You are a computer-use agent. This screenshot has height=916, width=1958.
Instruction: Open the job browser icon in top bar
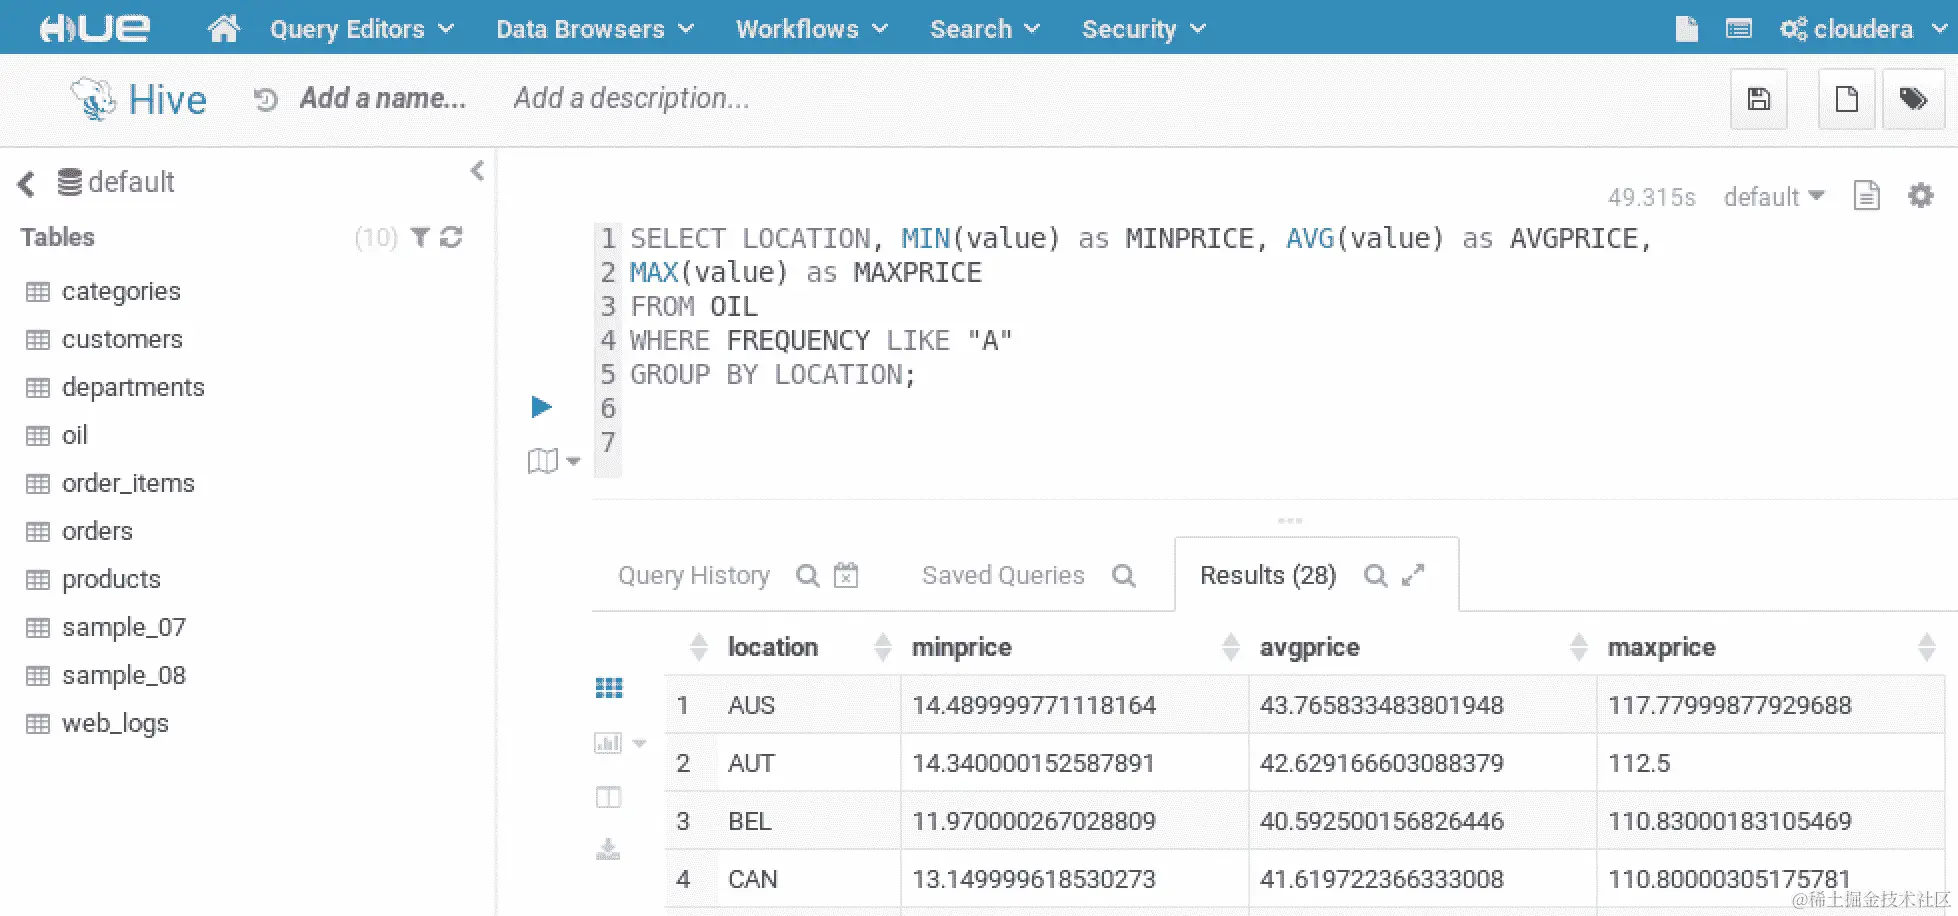[x=1739, y=29]
